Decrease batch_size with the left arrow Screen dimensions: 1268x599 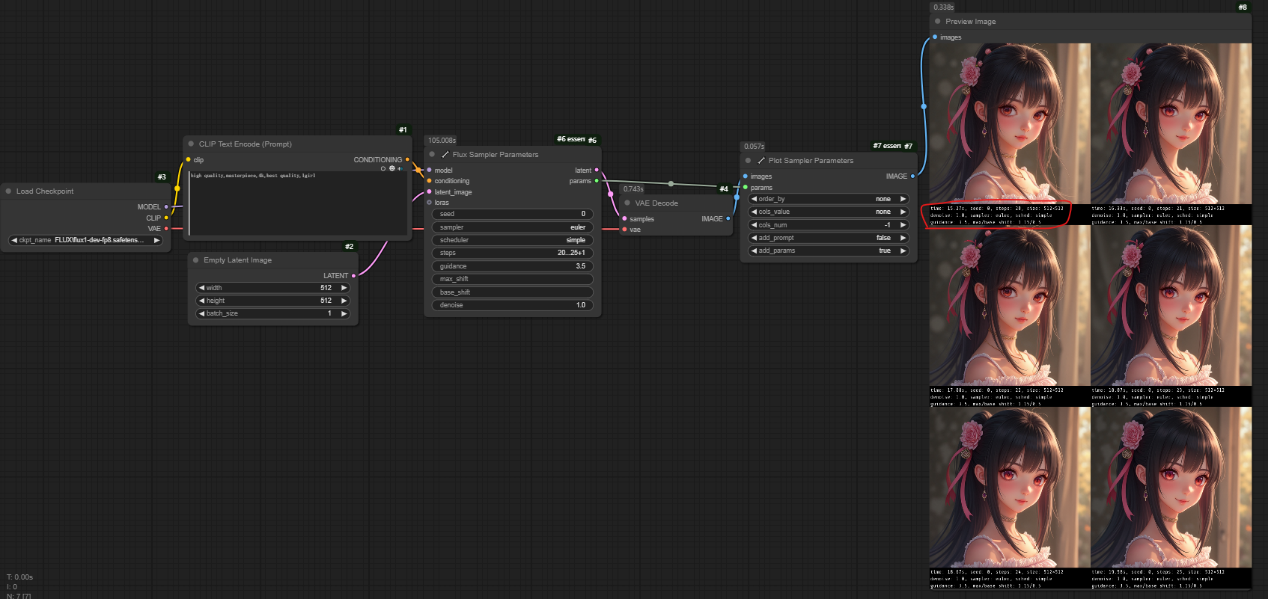(x=201, y=313)
